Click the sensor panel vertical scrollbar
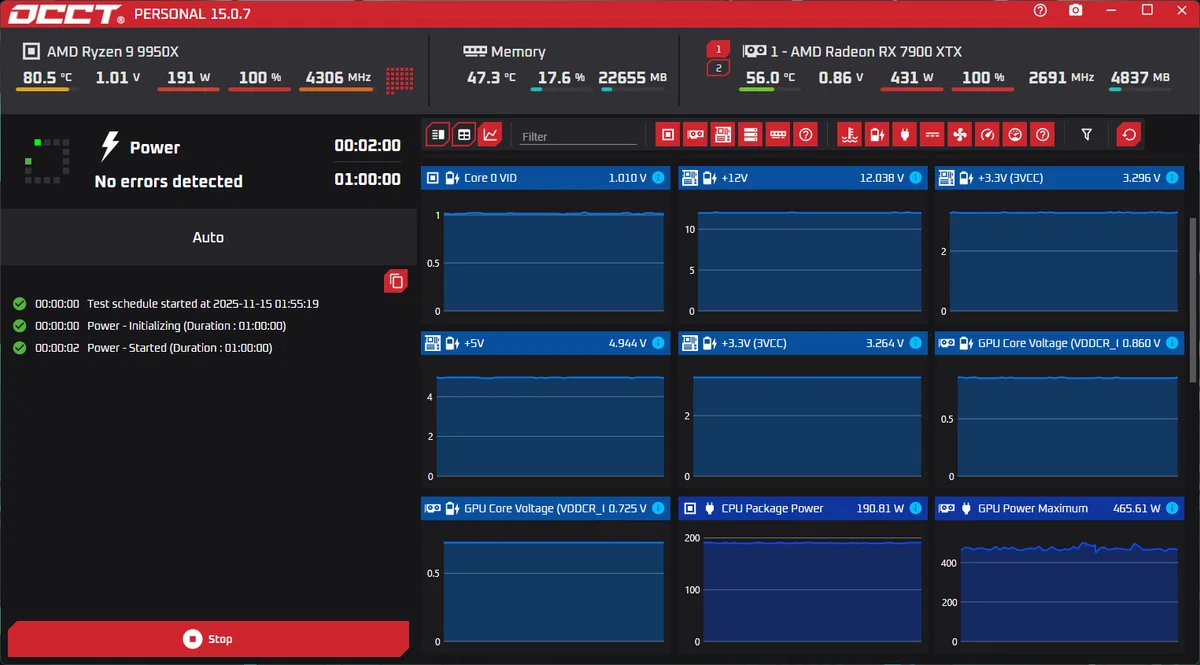1200x665 pixels. click(1191, 298)
